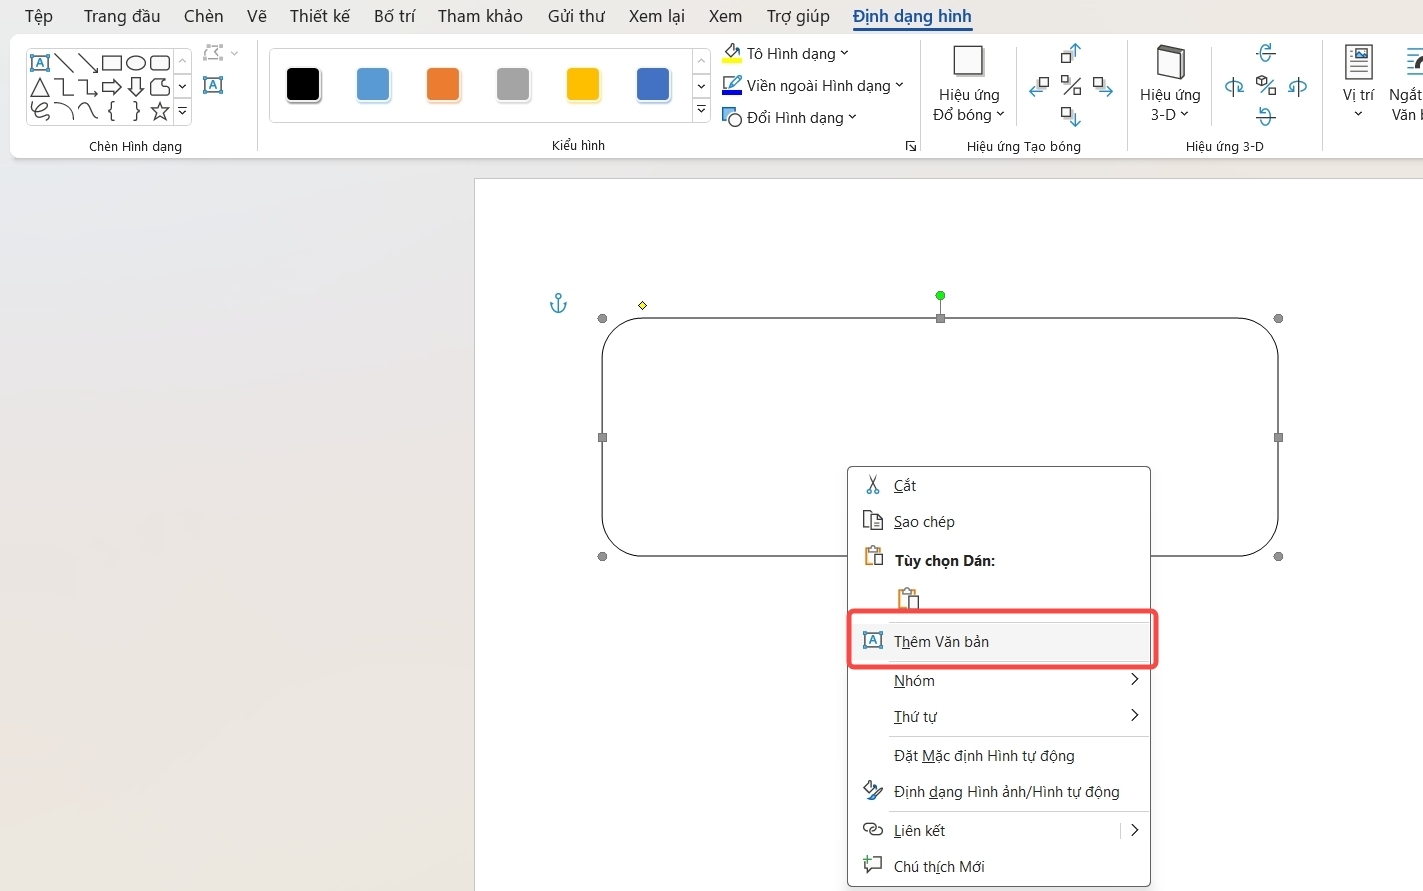This screenshot has height=891, width=1423.
Task: Apply the orange shape style swatch
Action: (x=443, y=85)
